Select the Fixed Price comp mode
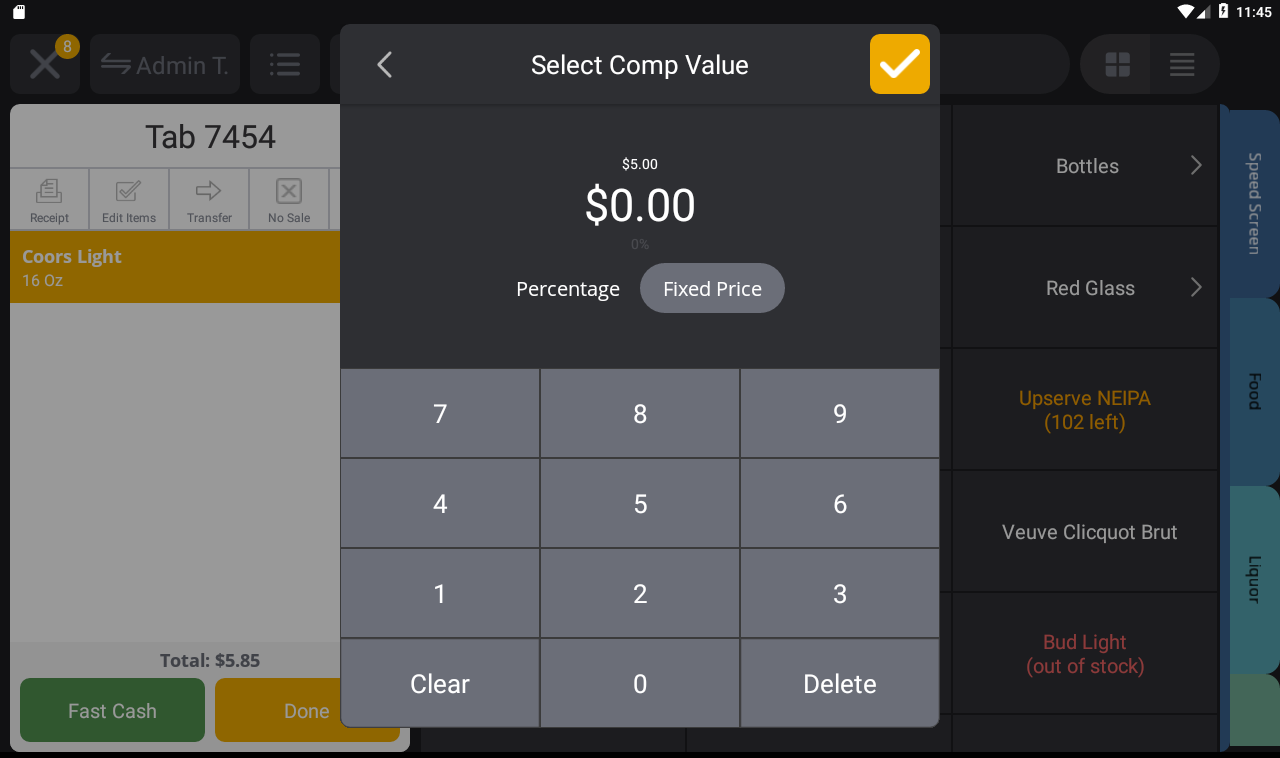 coord(712,288)
